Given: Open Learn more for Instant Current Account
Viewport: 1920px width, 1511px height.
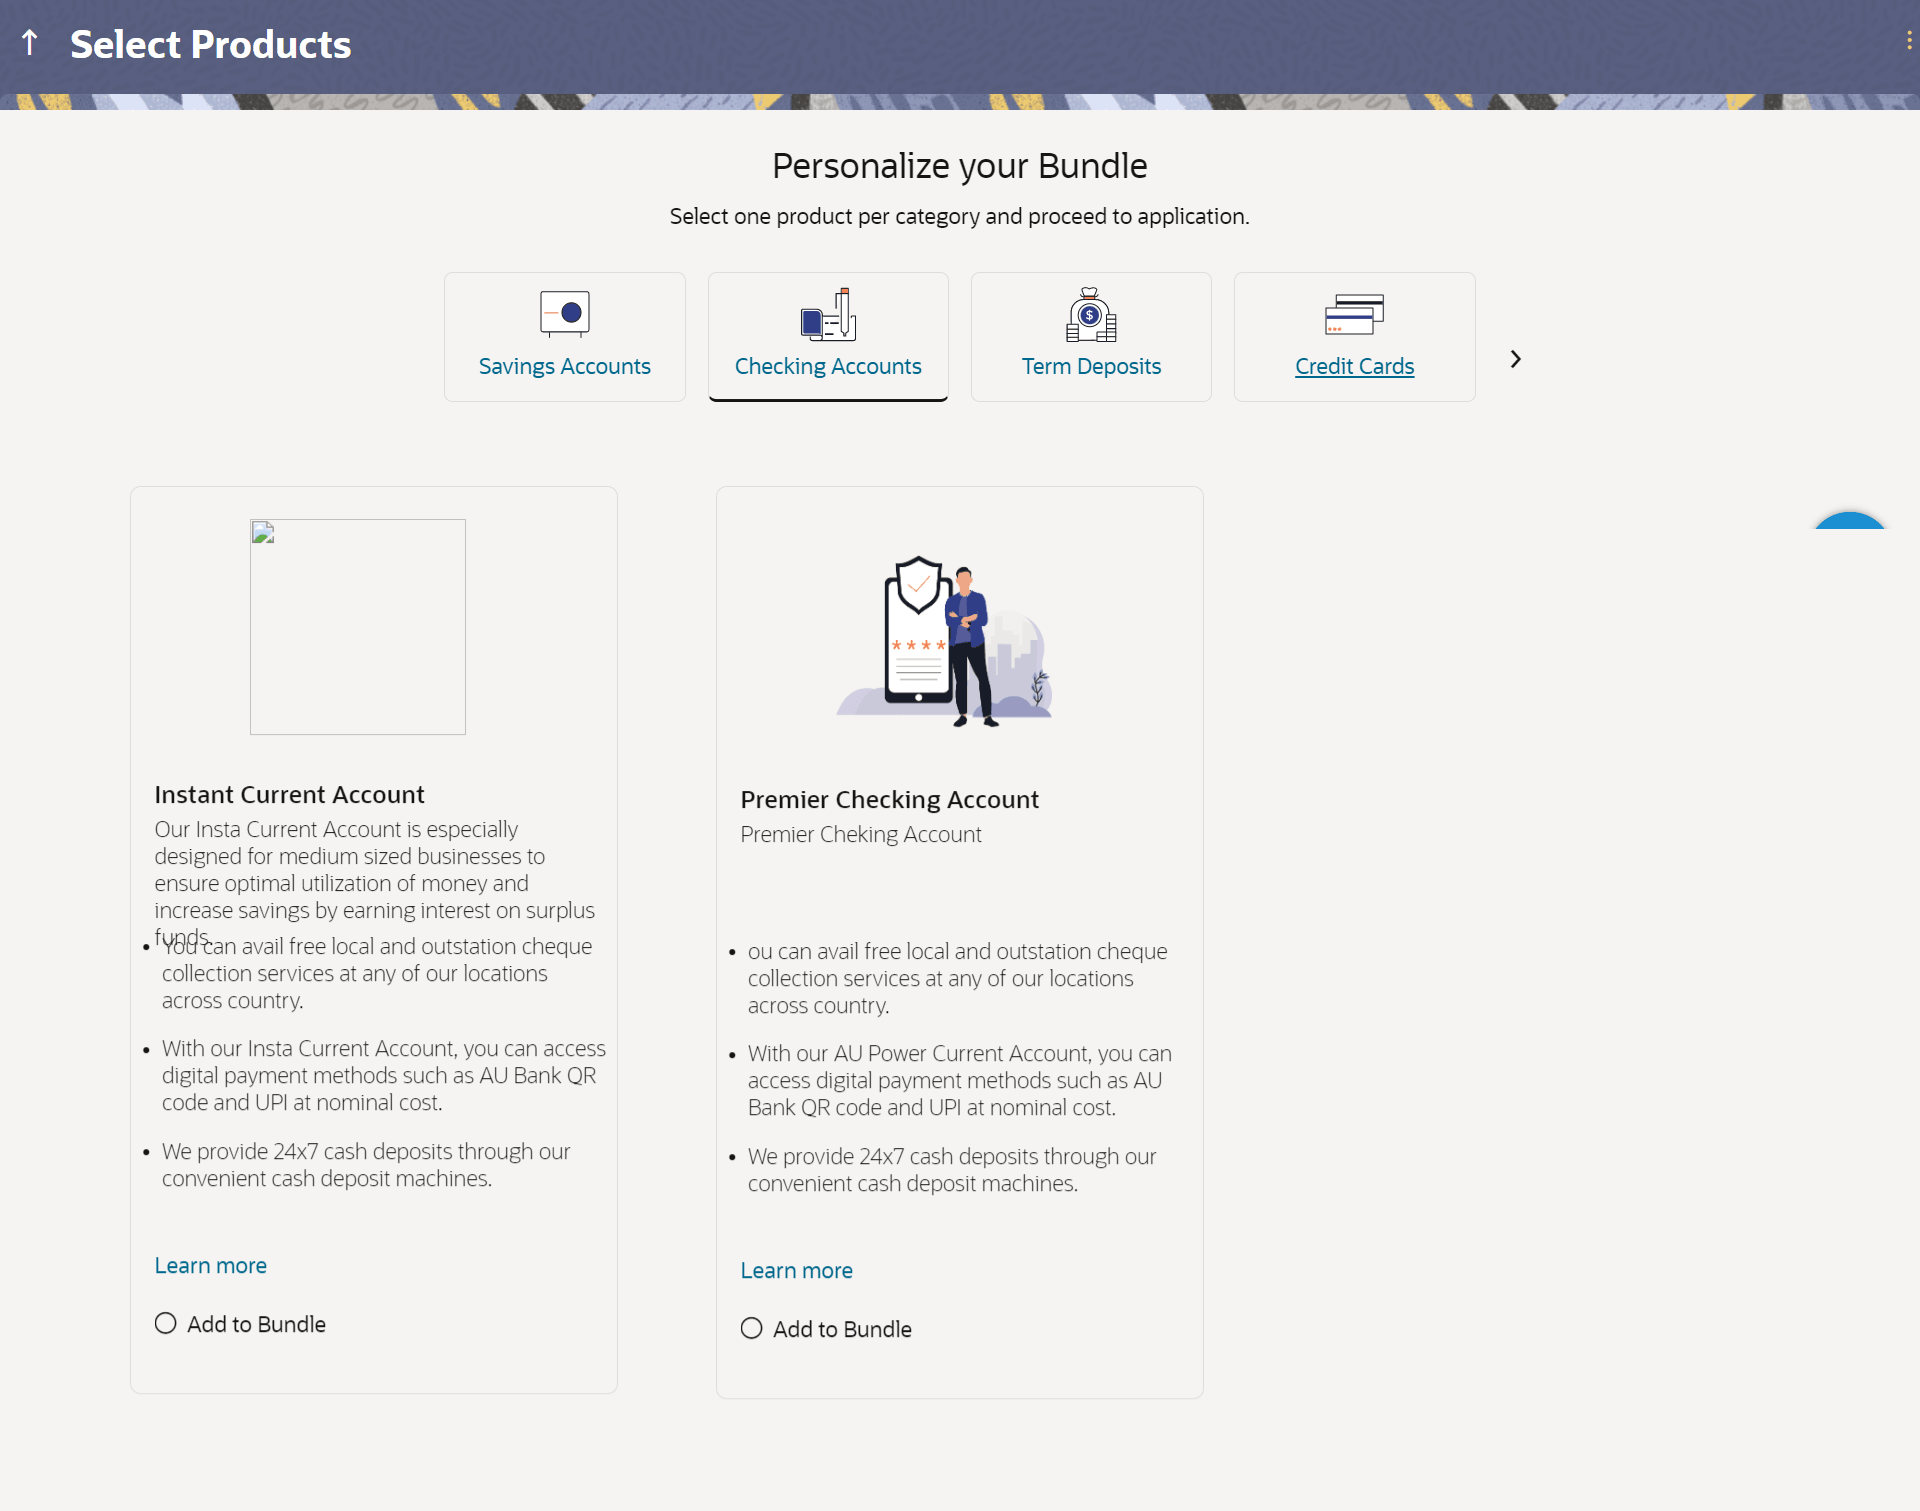Looking at the screenshot, I should (x=211, y=1265).
